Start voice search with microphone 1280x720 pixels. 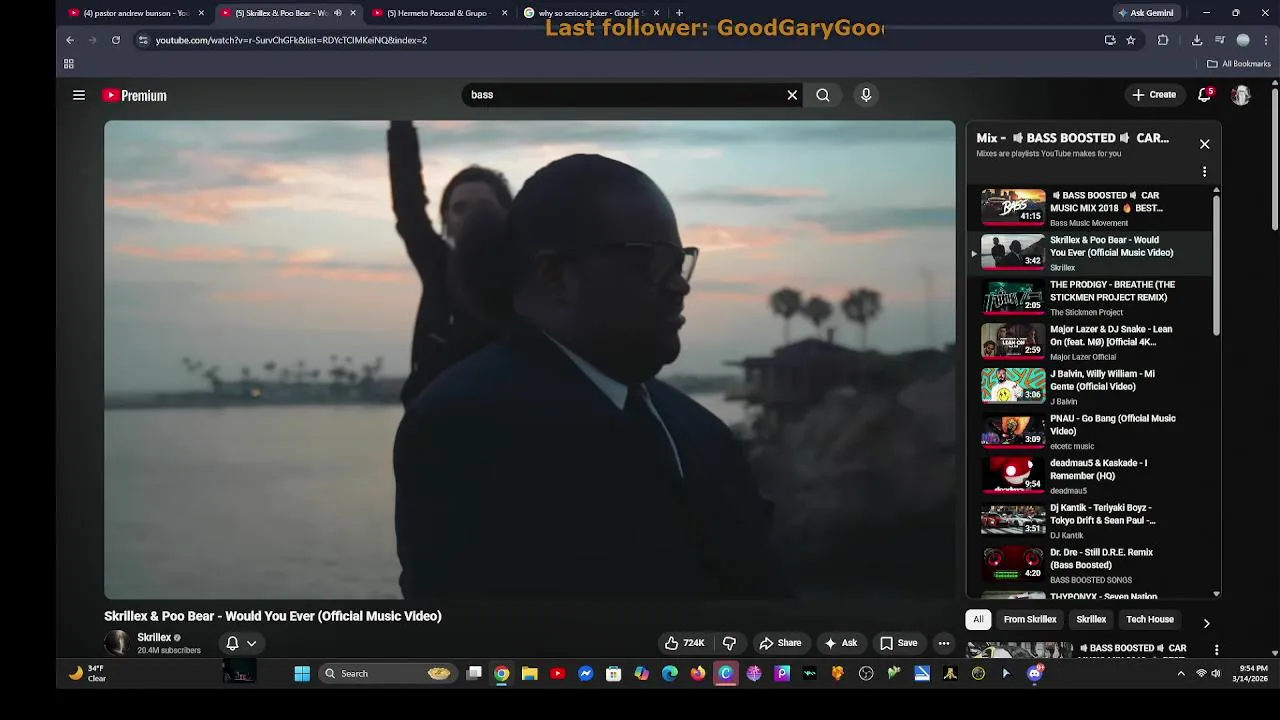coord(866,95)
